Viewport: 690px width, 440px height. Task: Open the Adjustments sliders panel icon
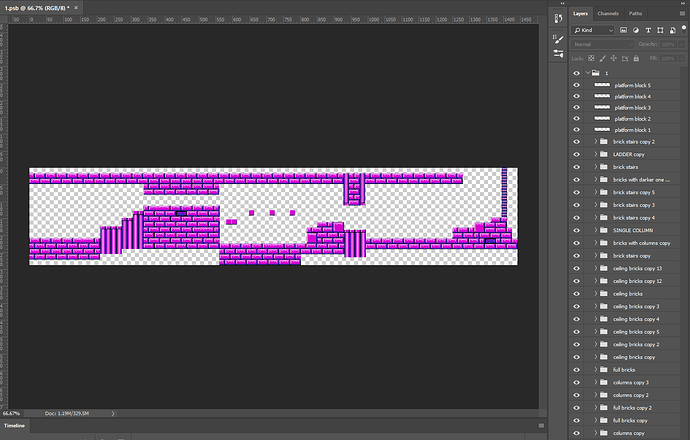tap(558, 54)
